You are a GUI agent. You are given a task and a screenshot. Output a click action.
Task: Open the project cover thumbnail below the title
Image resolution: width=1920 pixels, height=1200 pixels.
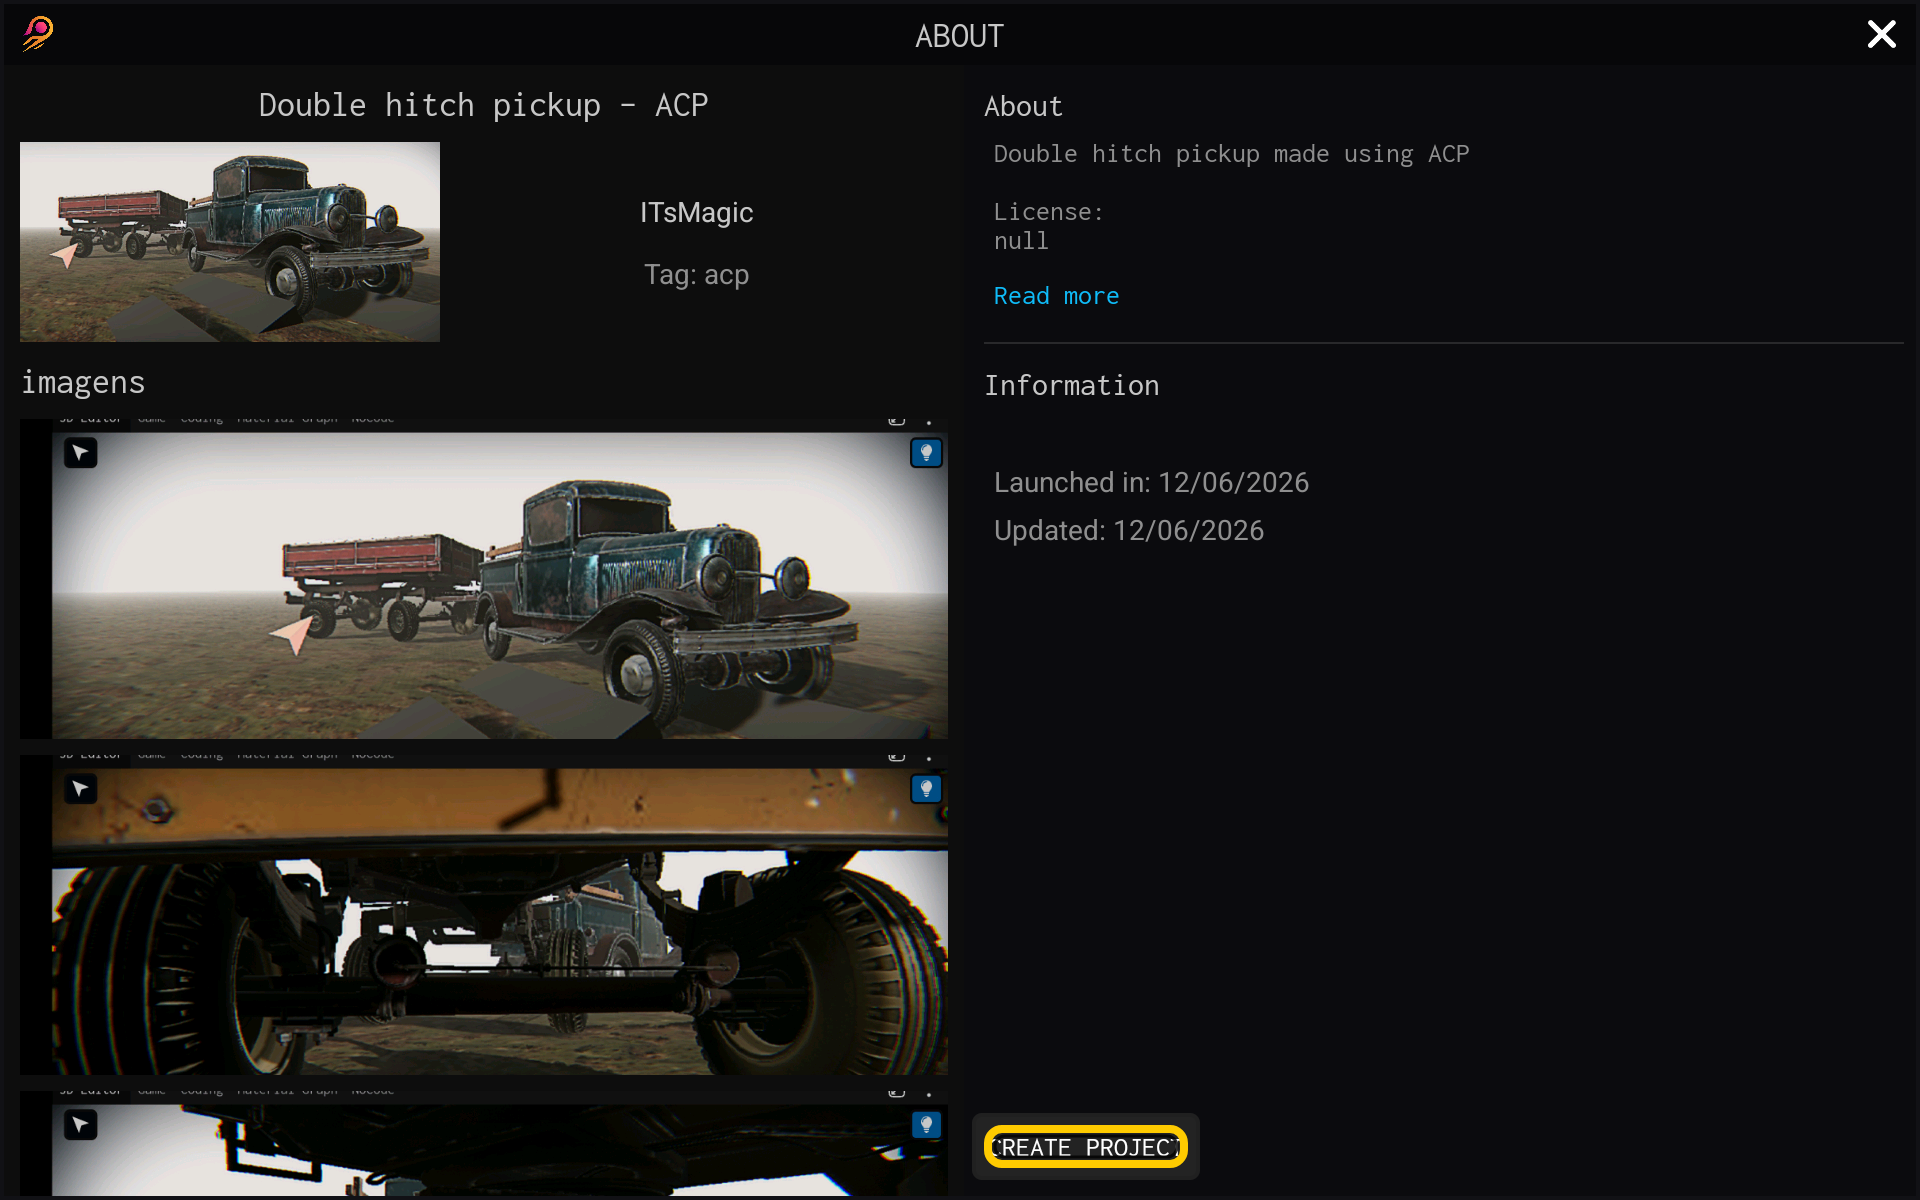click(230, 242)
